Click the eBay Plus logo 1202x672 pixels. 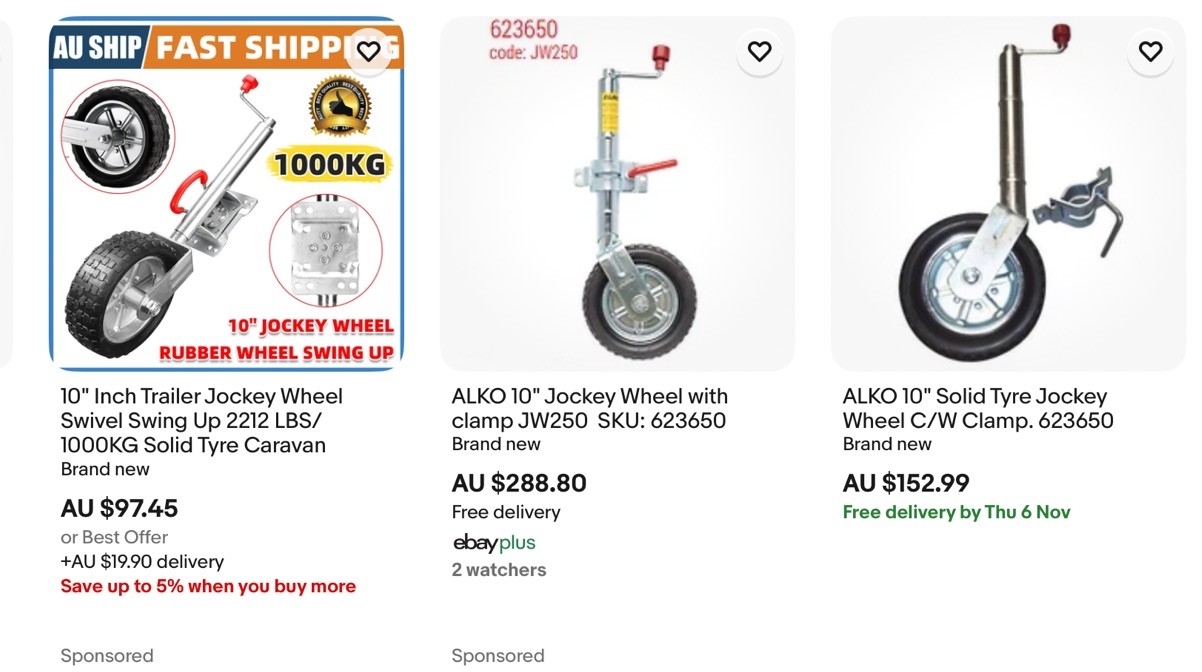coord(494,543)
